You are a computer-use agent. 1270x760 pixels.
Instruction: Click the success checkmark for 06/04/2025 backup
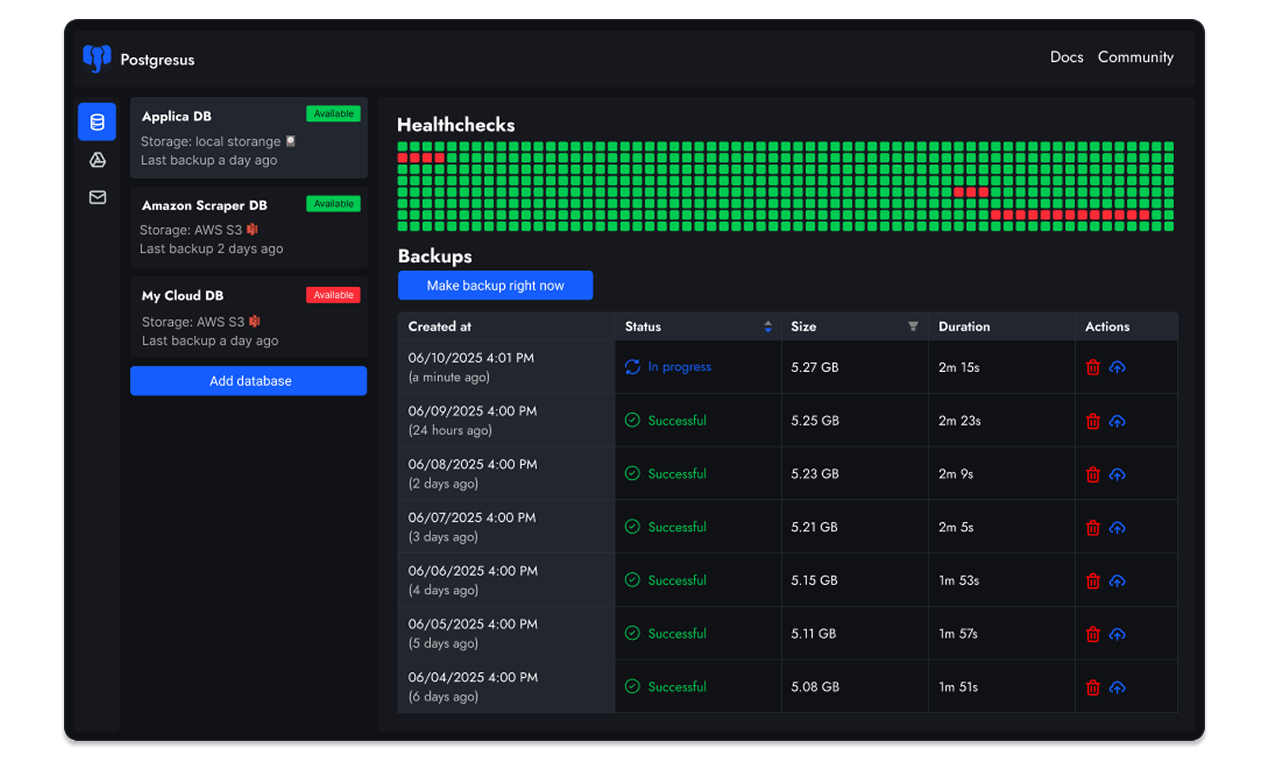(632, 687)
